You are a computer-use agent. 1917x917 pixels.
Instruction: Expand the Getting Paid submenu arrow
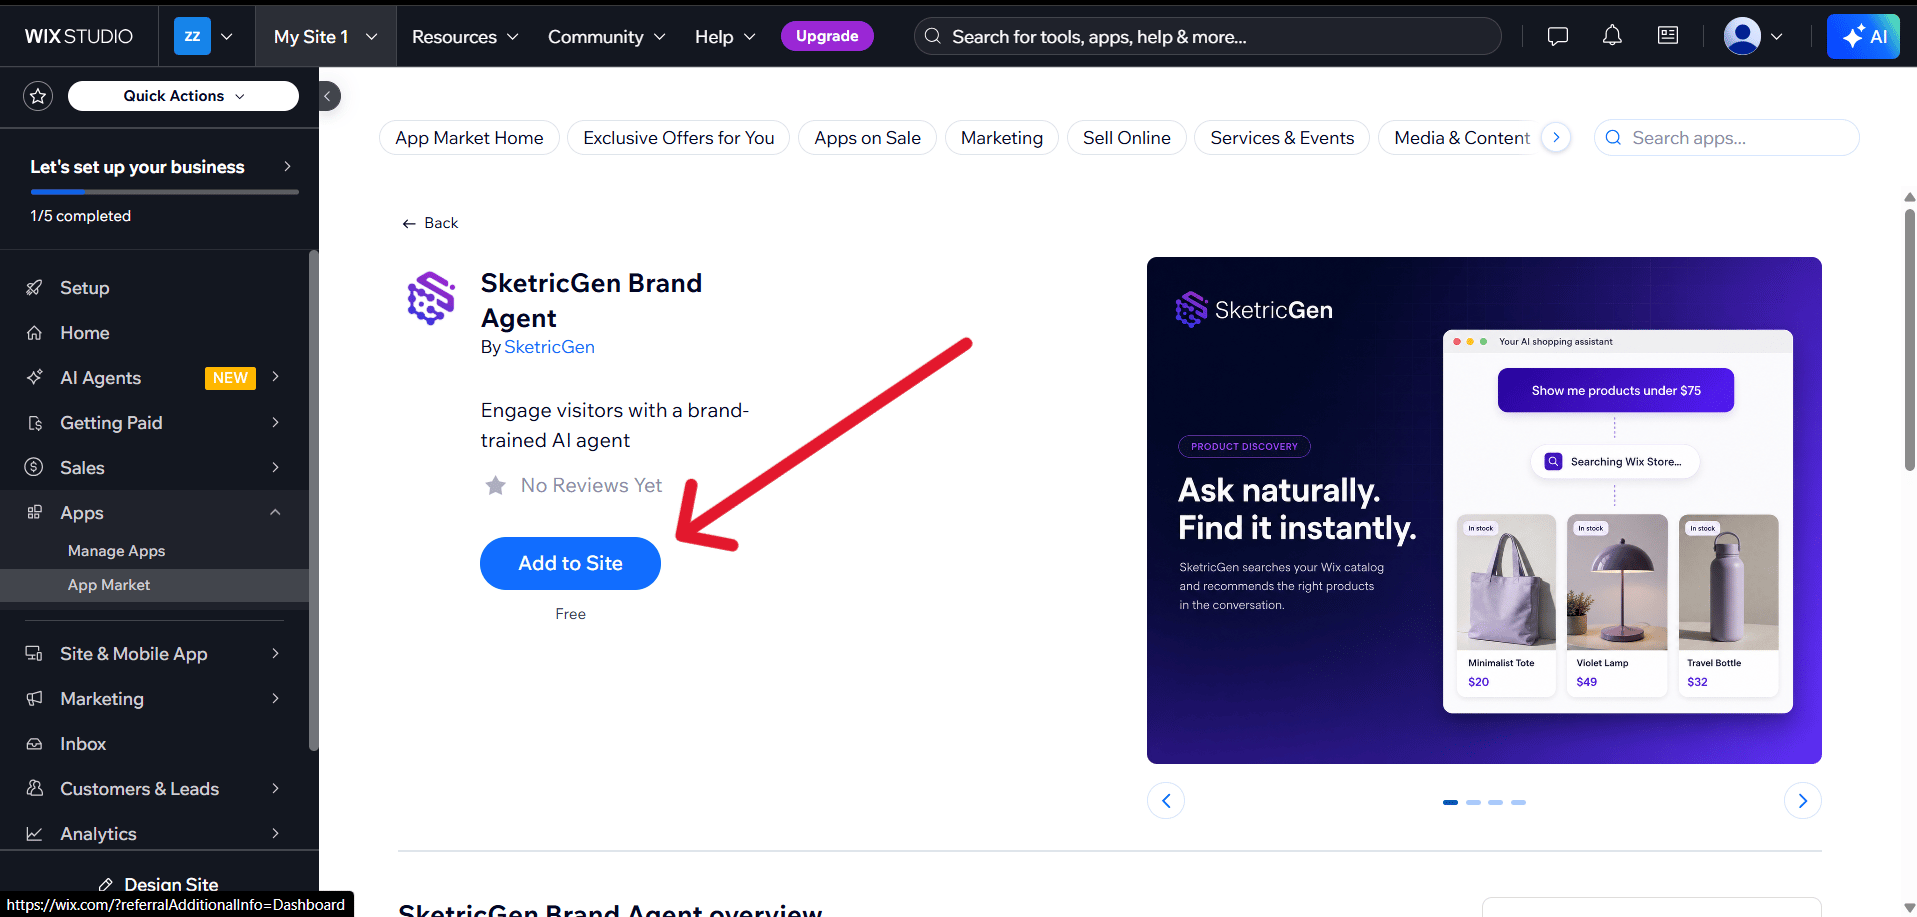[x=275, y=422]
